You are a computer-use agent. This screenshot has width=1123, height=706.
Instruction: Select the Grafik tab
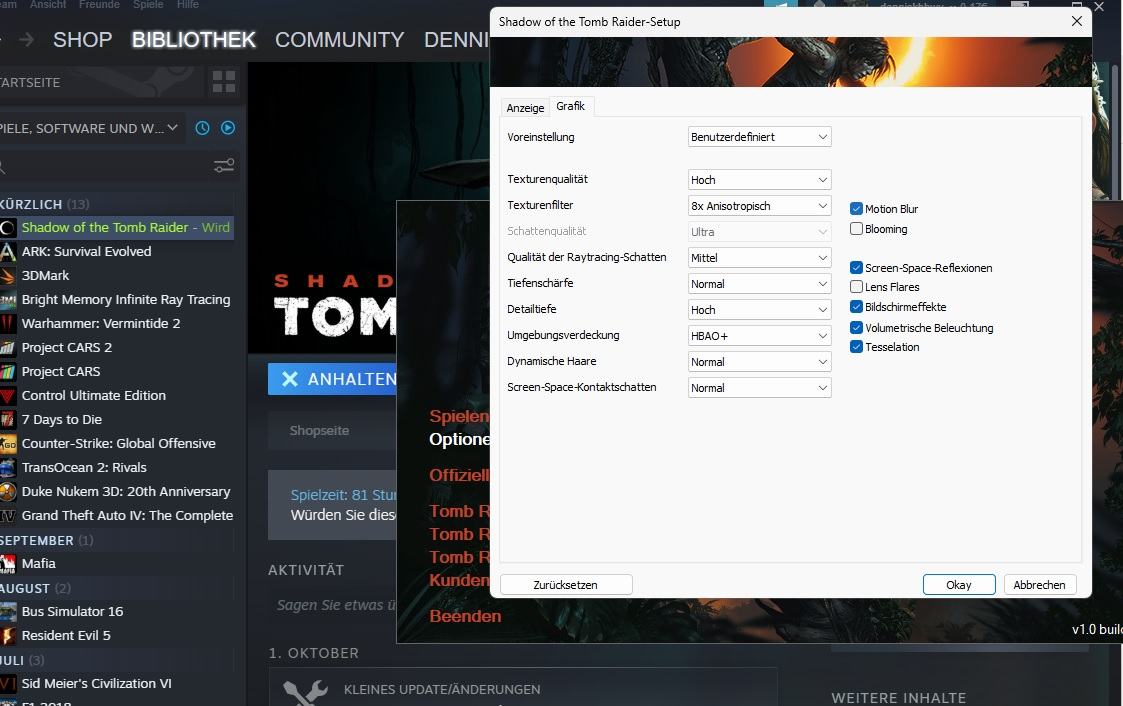[571, 106]
